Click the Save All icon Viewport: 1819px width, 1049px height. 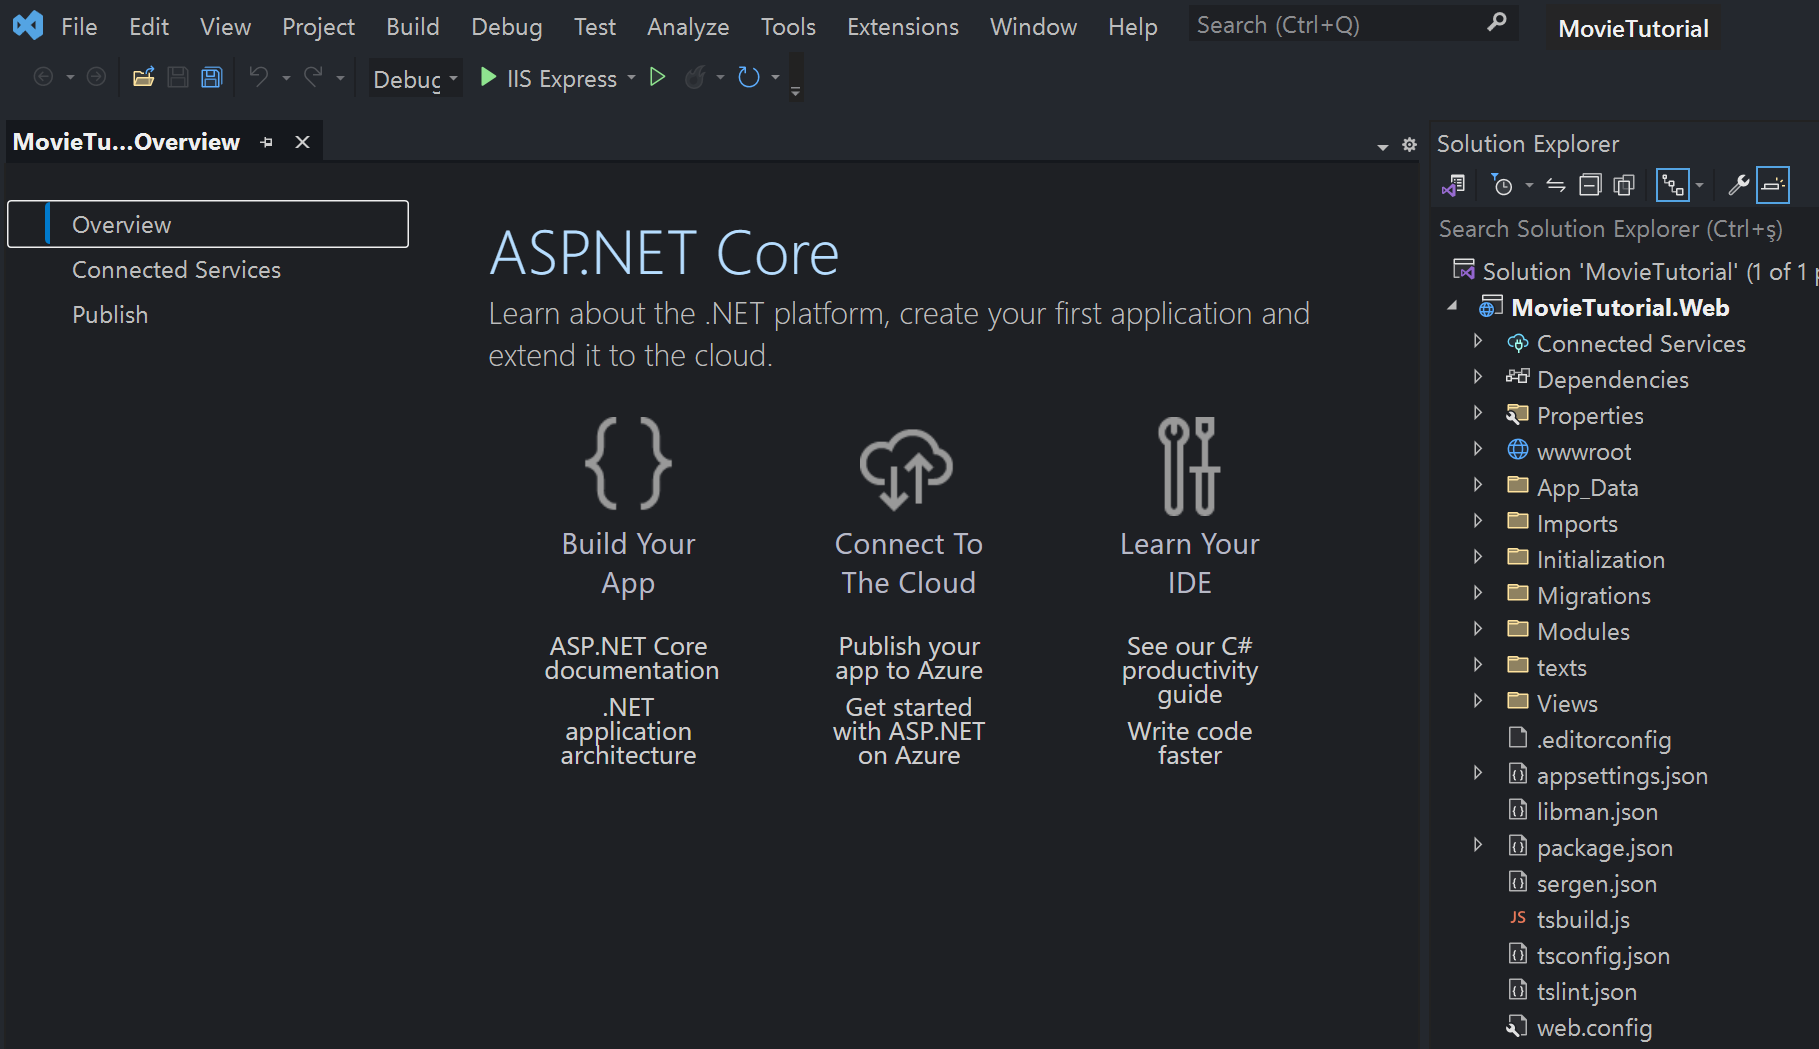tap(211, 77)
